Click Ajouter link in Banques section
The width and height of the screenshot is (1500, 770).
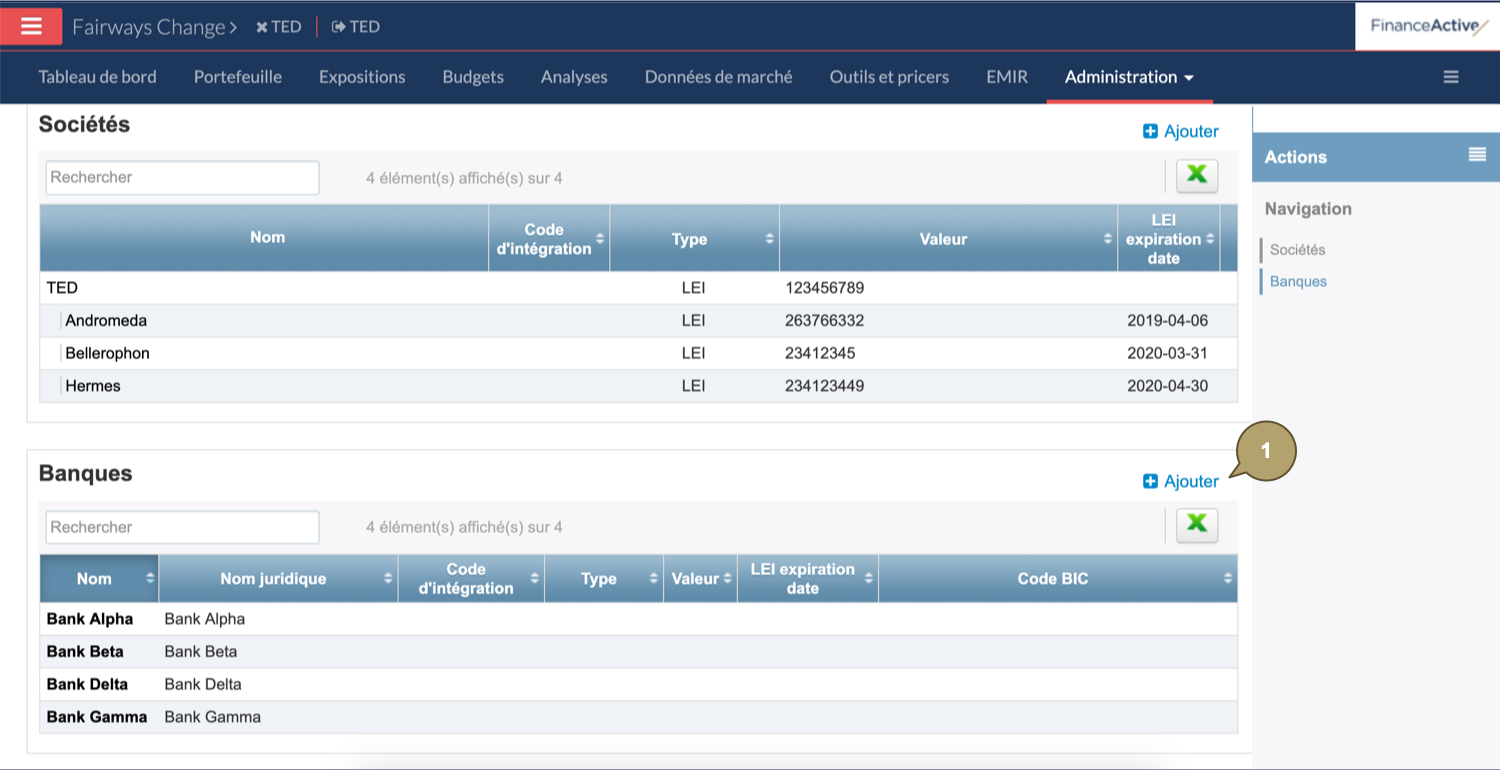(x=1181, y=481)
